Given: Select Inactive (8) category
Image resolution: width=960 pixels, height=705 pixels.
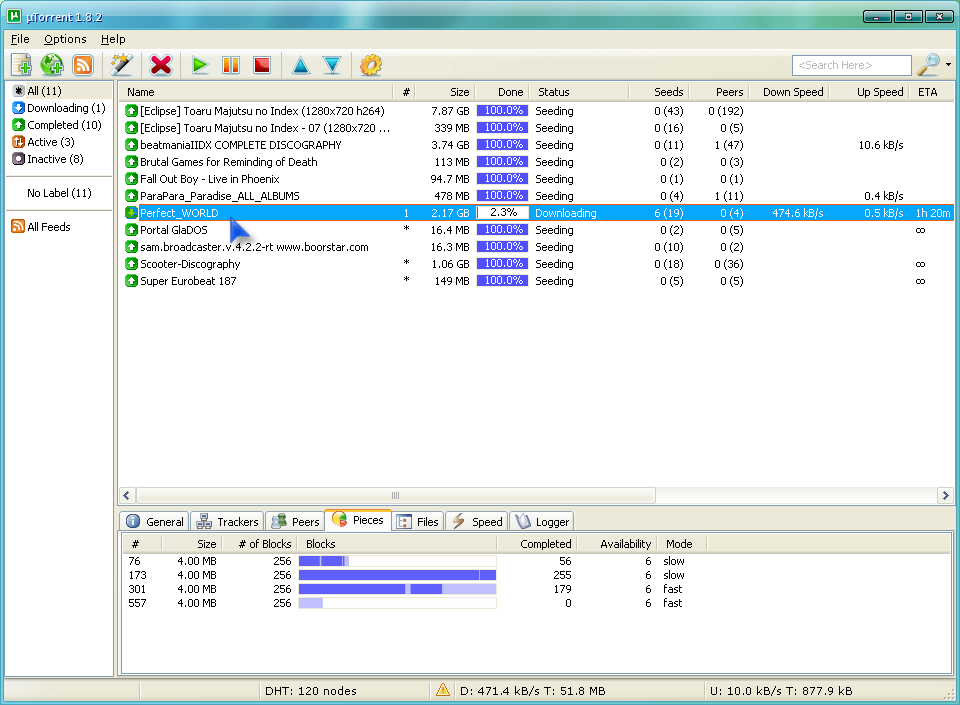Looking at the screenshot, I should [x=48, y=159].
